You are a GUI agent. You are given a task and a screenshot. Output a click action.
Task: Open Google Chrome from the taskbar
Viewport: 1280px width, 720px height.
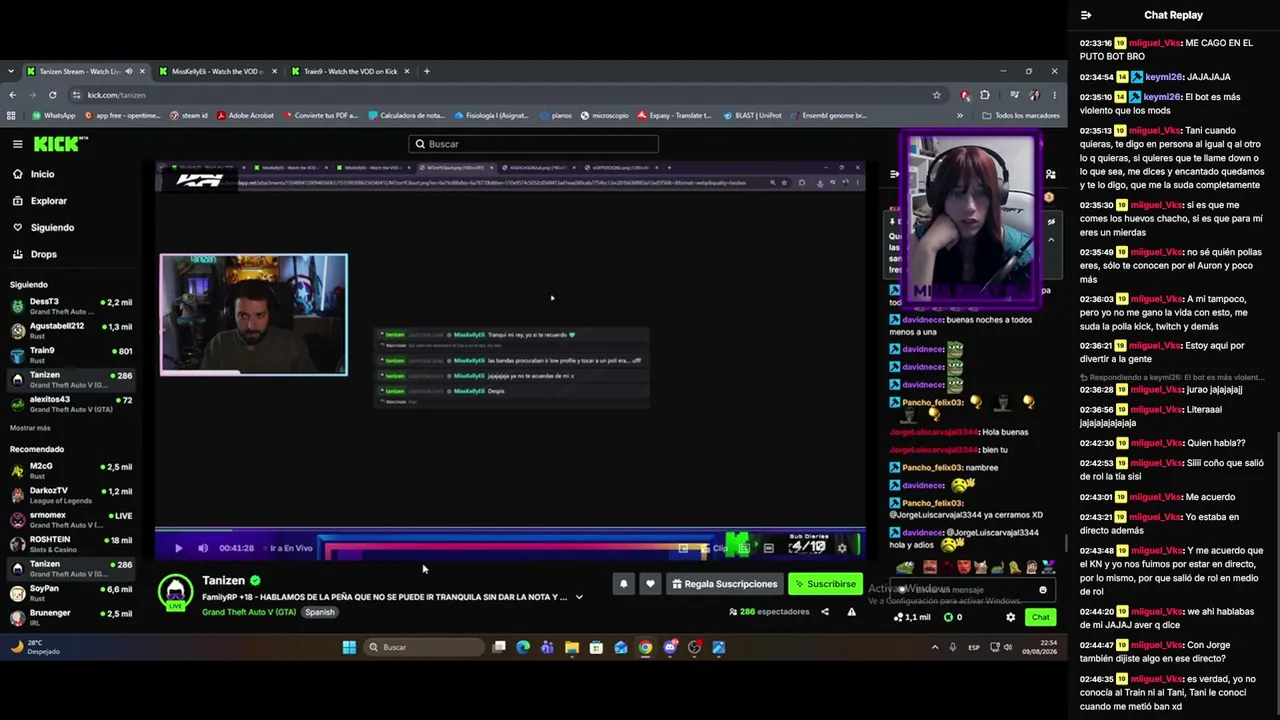point(645,647)
